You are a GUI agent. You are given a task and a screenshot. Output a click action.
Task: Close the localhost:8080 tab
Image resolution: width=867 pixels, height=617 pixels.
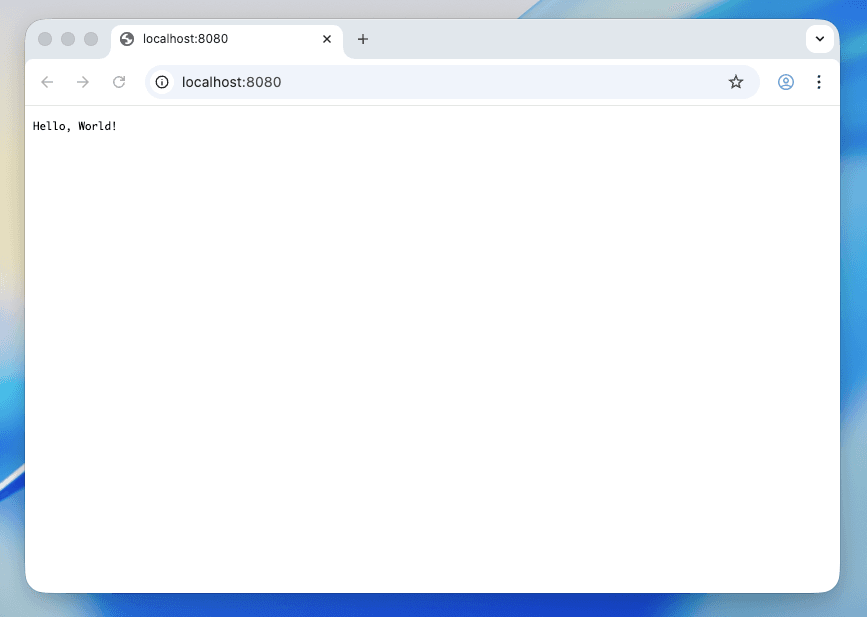point(327,39)
